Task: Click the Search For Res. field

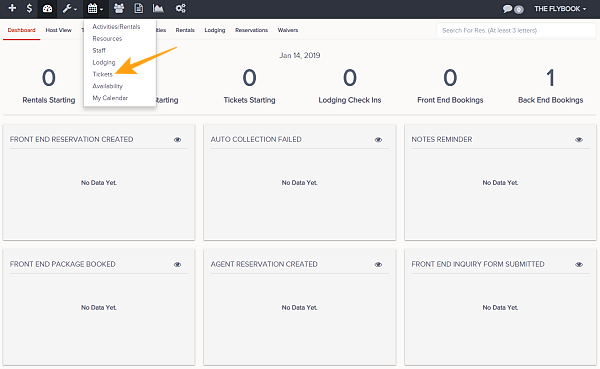Action: [516, 31]
